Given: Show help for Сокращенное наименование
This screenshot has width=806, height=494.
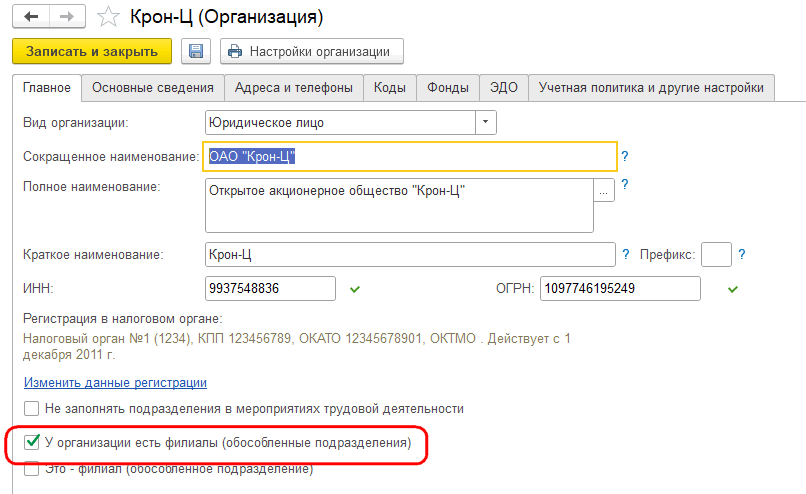Looking at the screenshot, I should tap(625, 156).
